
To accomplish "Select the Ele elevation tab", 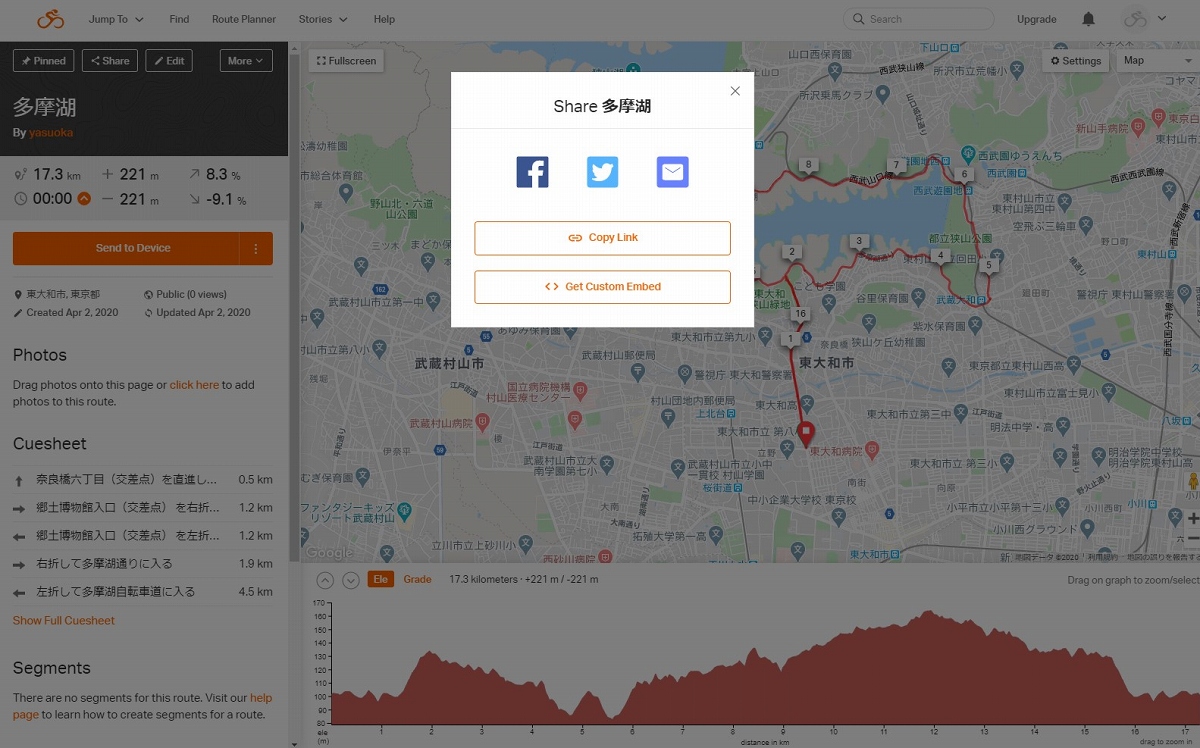I will click(380, 580).
